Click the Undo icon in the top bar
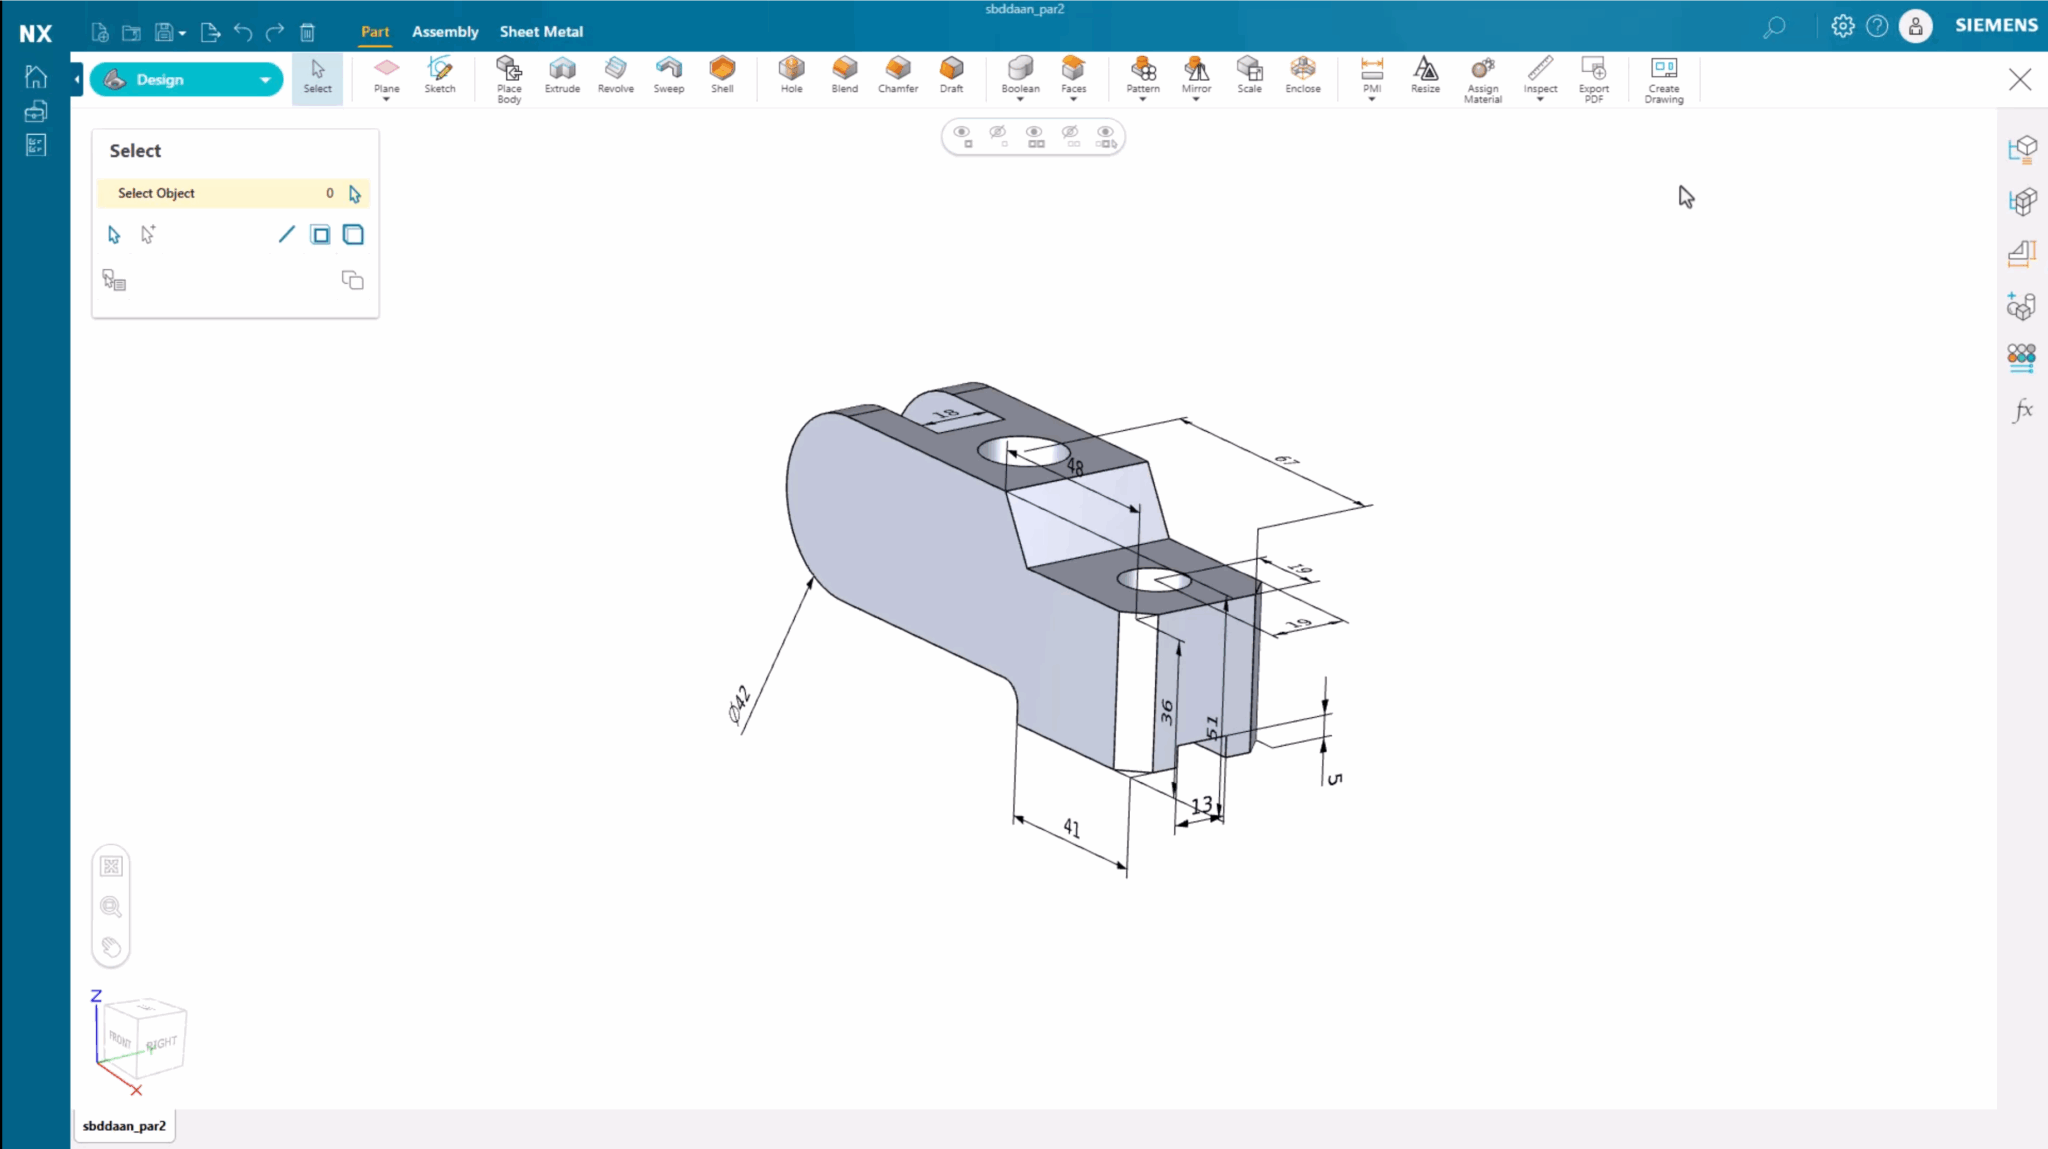 [241, 32]
